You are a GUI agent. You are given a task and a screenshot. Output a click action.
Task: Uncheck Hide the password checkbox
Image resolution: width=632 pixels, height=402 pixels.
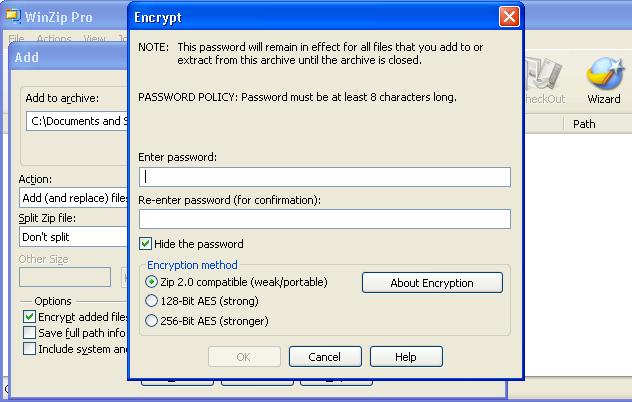(x=145, y=244)
